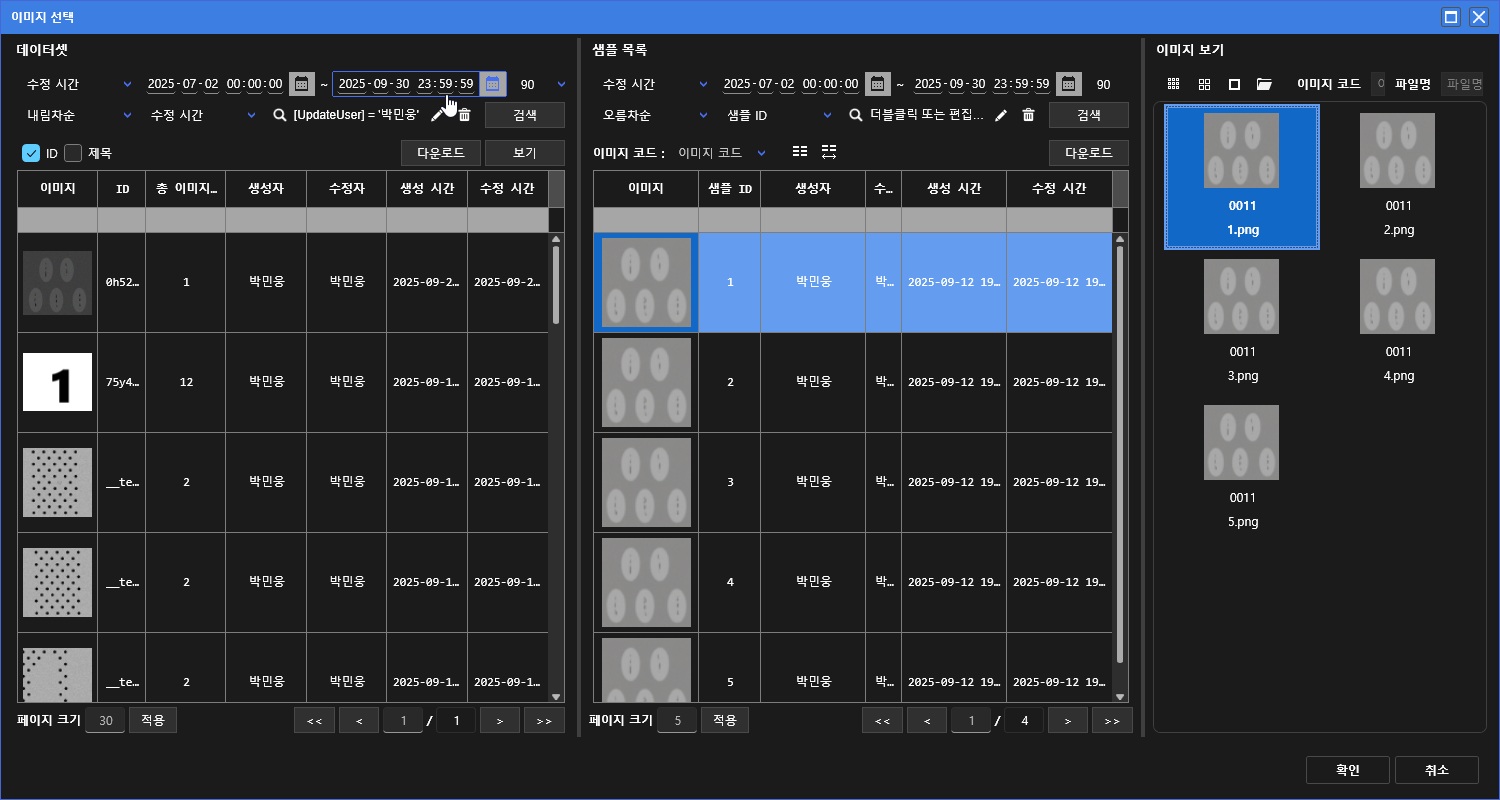The height and width of the screenshot is (800, 1500).
Task: Switch image viewer to single image view
Action: pos(1234,84)
